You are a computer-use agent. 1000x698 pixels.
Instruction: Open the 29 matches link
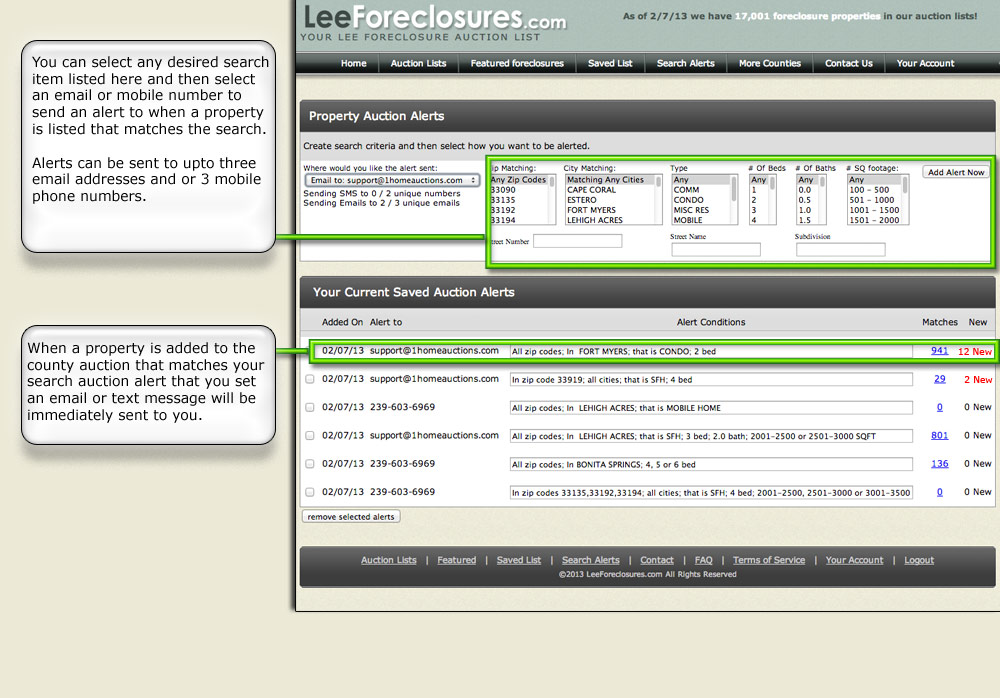pyautogui.click(x=939, y=379)
